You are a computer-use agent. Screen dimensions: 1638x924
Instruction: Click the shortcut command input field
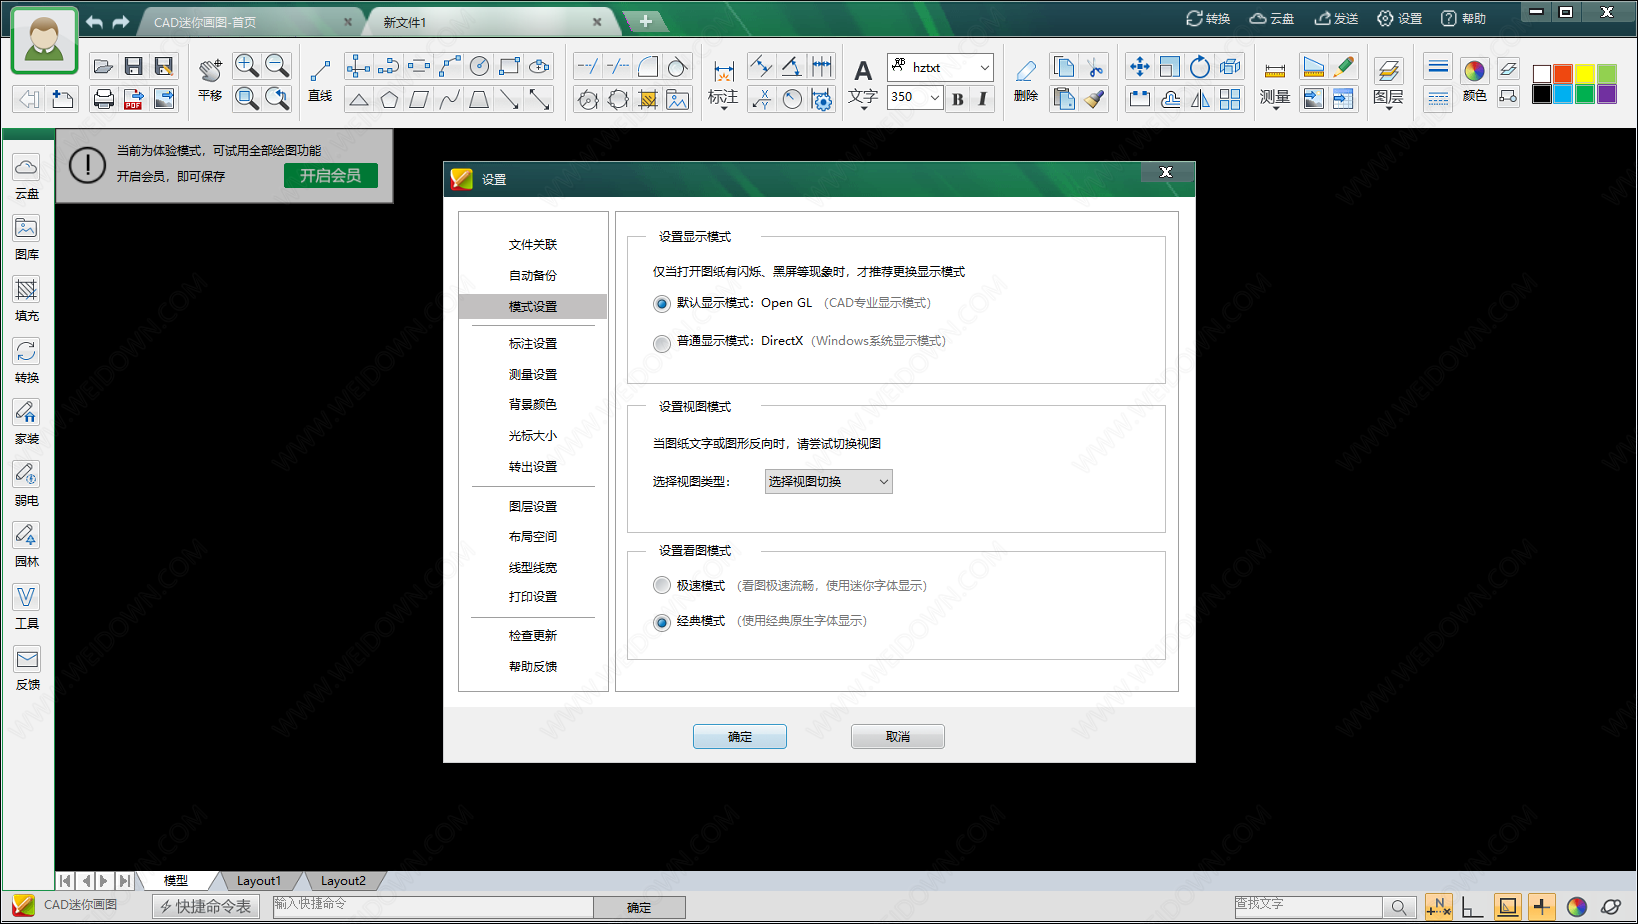433,906
